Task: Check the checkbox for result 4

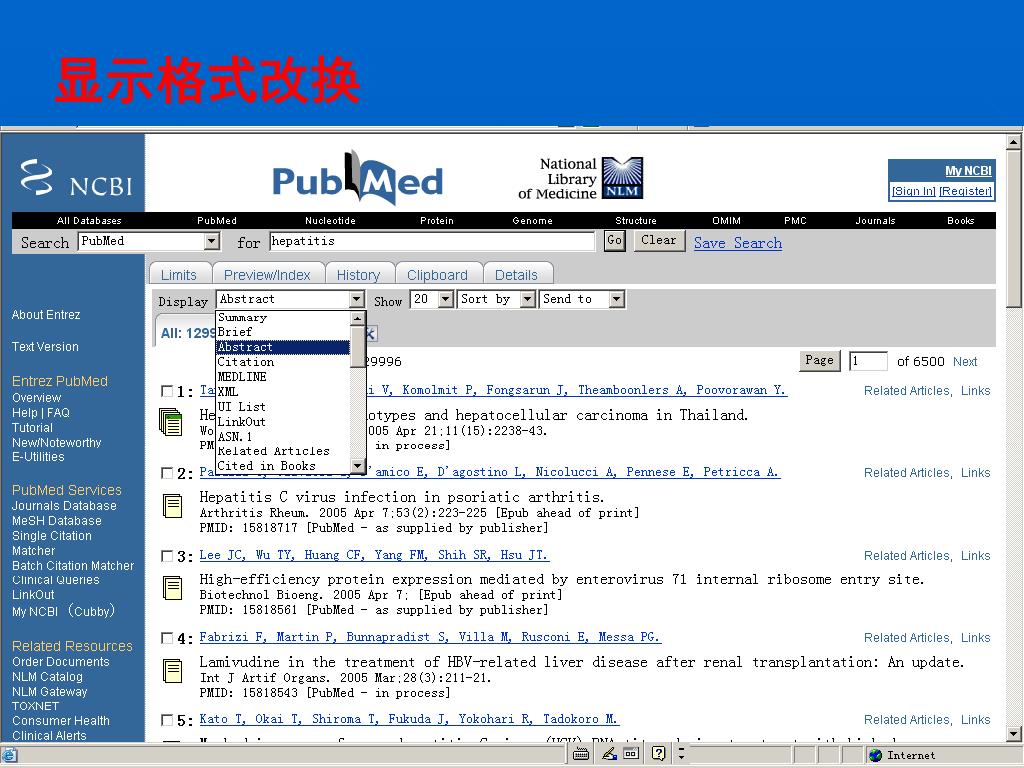Action: coord(167,638)
